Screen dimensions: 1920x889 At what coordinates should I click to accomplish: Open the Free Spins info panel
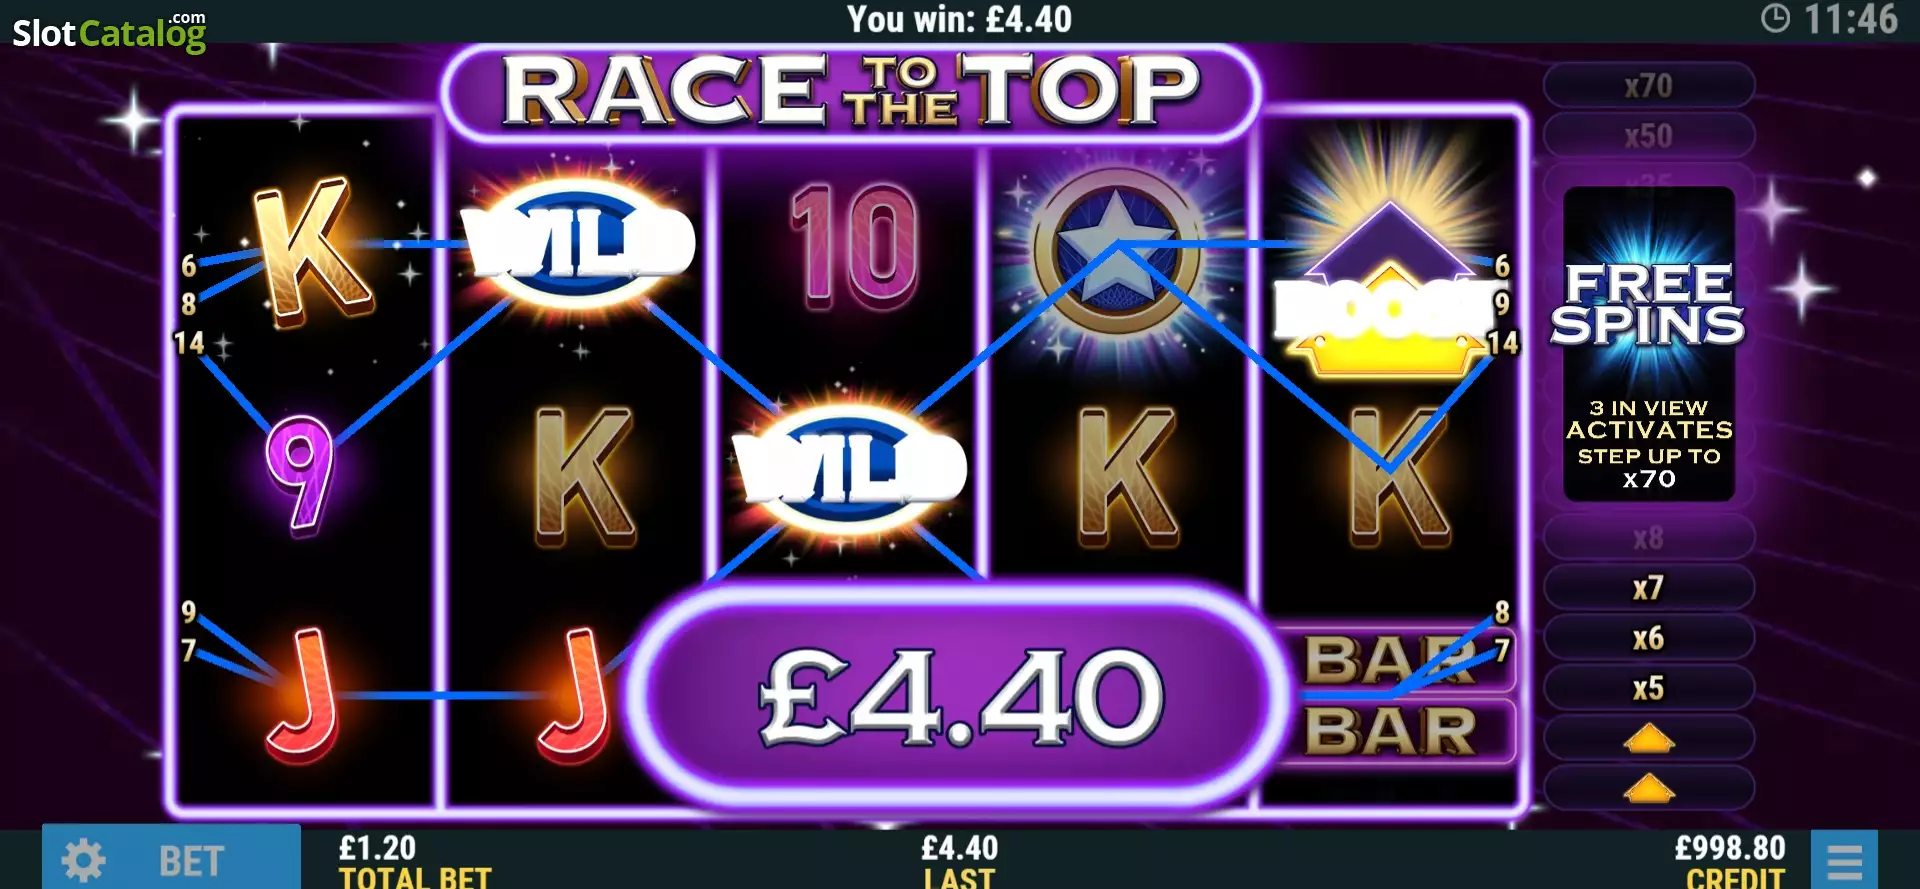click(1648, 343)
